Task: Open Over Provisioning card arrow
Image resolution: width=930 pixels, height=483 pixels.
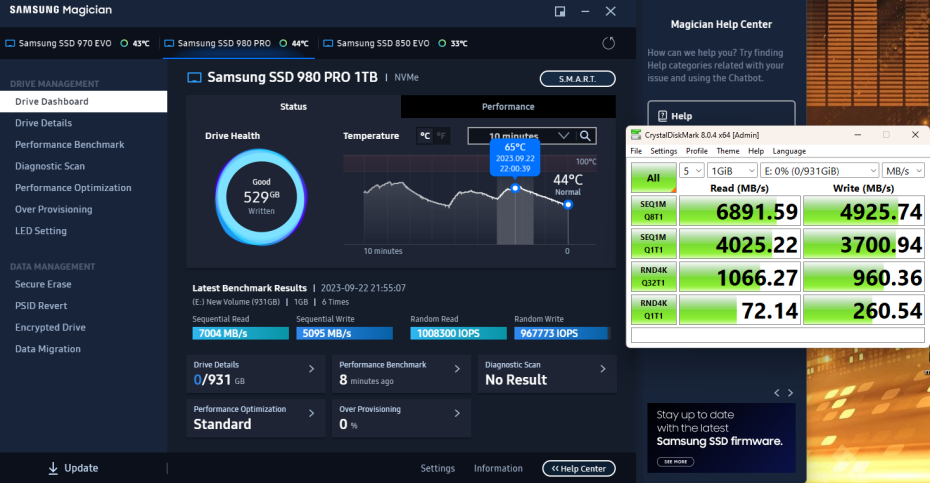Action: click(457, 413)
